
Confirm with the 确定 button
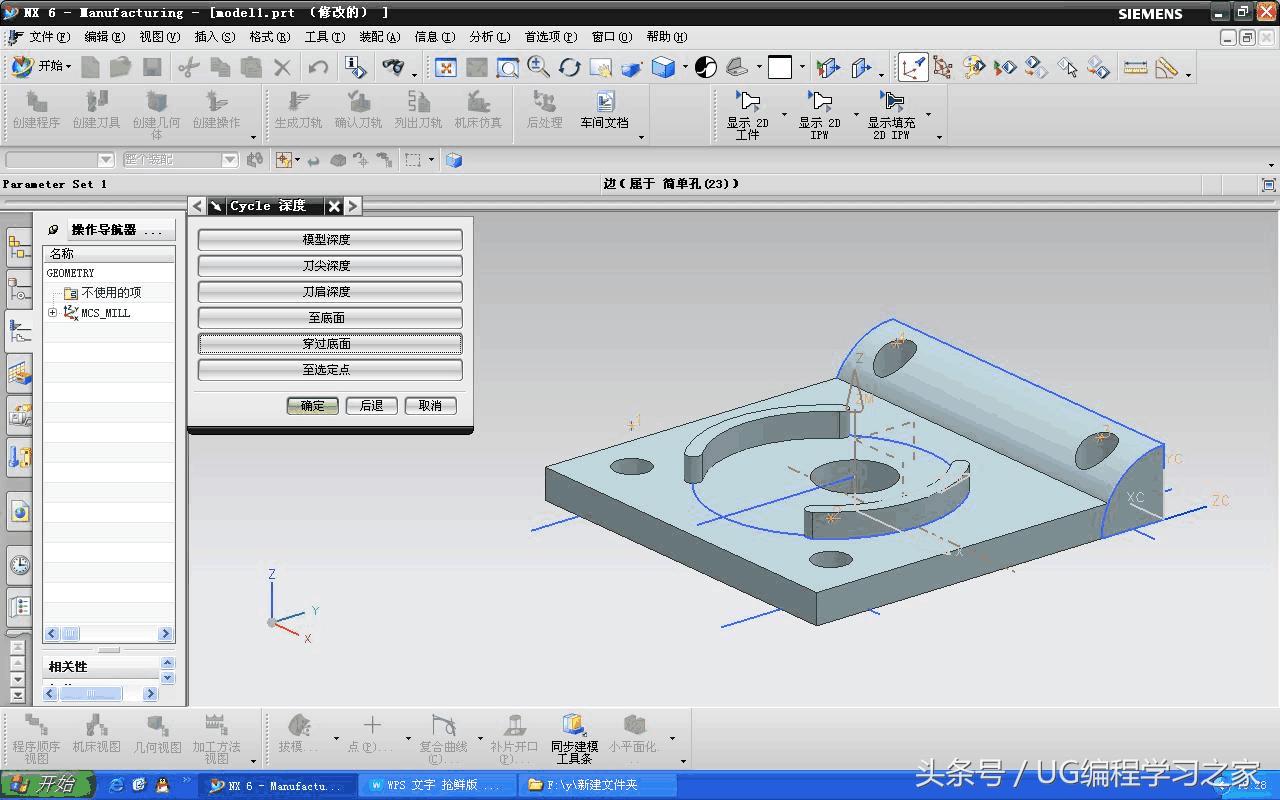(313, 406)
